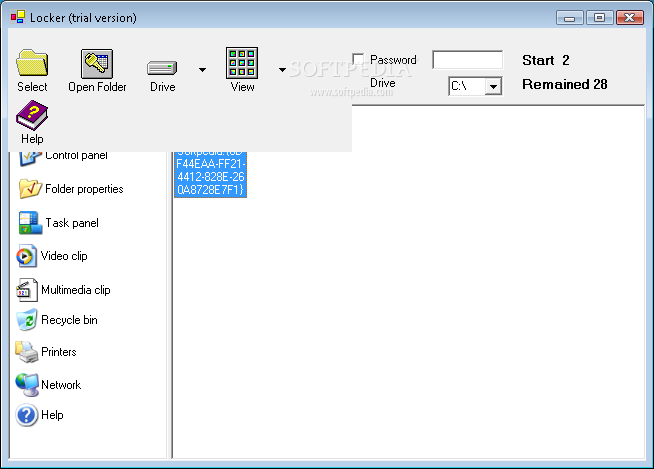Click the highlighted F44EAA-FF21 folder item
This screenshot has height=469, width=654.
click(x=211, y=174)
